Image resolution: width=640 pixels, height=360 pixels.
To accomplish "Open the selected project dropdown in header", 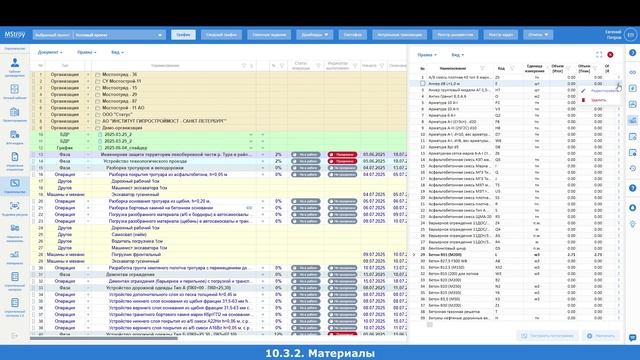I will 98,35.
